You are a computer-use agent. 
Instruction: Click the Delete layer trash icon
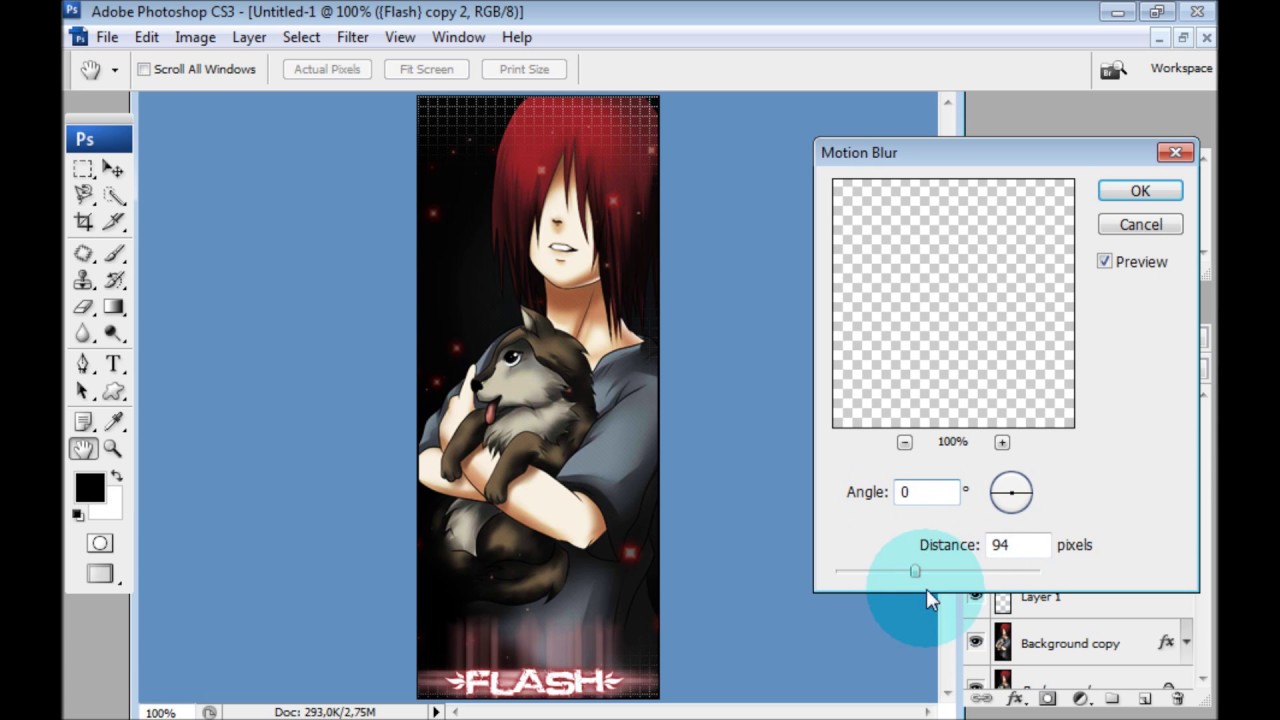(1177, 698)
